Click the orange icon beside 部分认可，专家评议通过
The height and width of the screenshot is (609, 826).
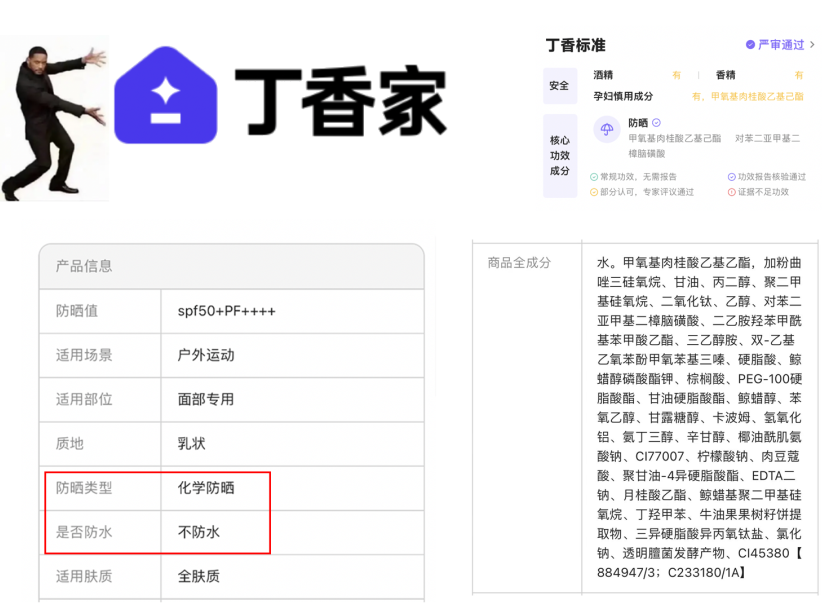click(x=594, y=192)
